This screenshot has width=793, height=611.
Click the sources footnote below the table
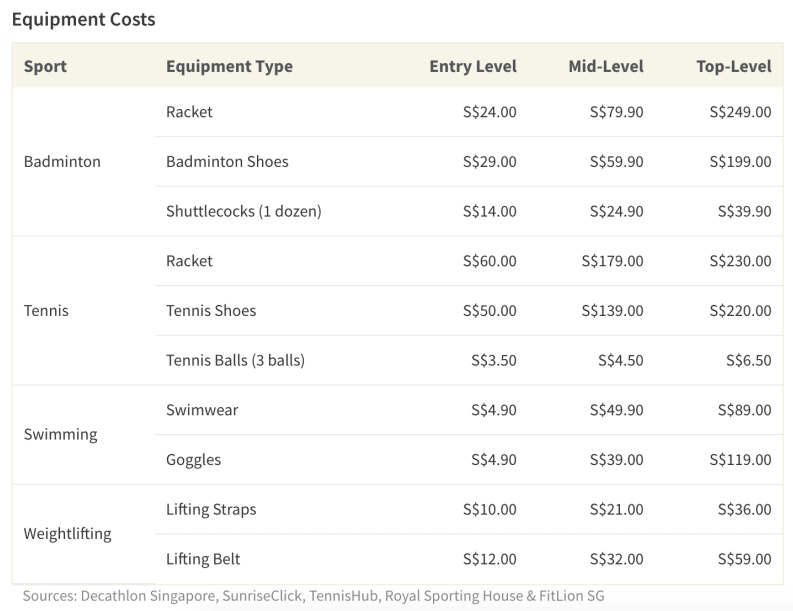point(313,596)
